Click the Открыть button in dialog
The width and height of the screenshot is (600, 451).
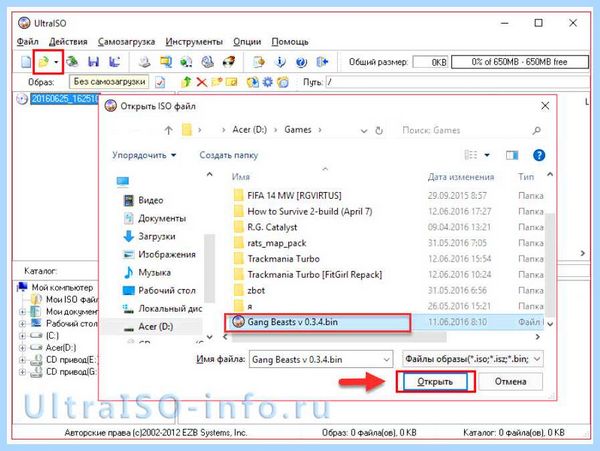435,382
